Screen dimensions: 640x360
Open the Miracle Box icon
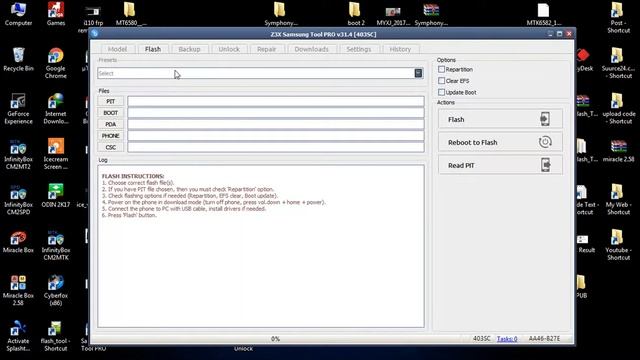(x=18, y=242)
